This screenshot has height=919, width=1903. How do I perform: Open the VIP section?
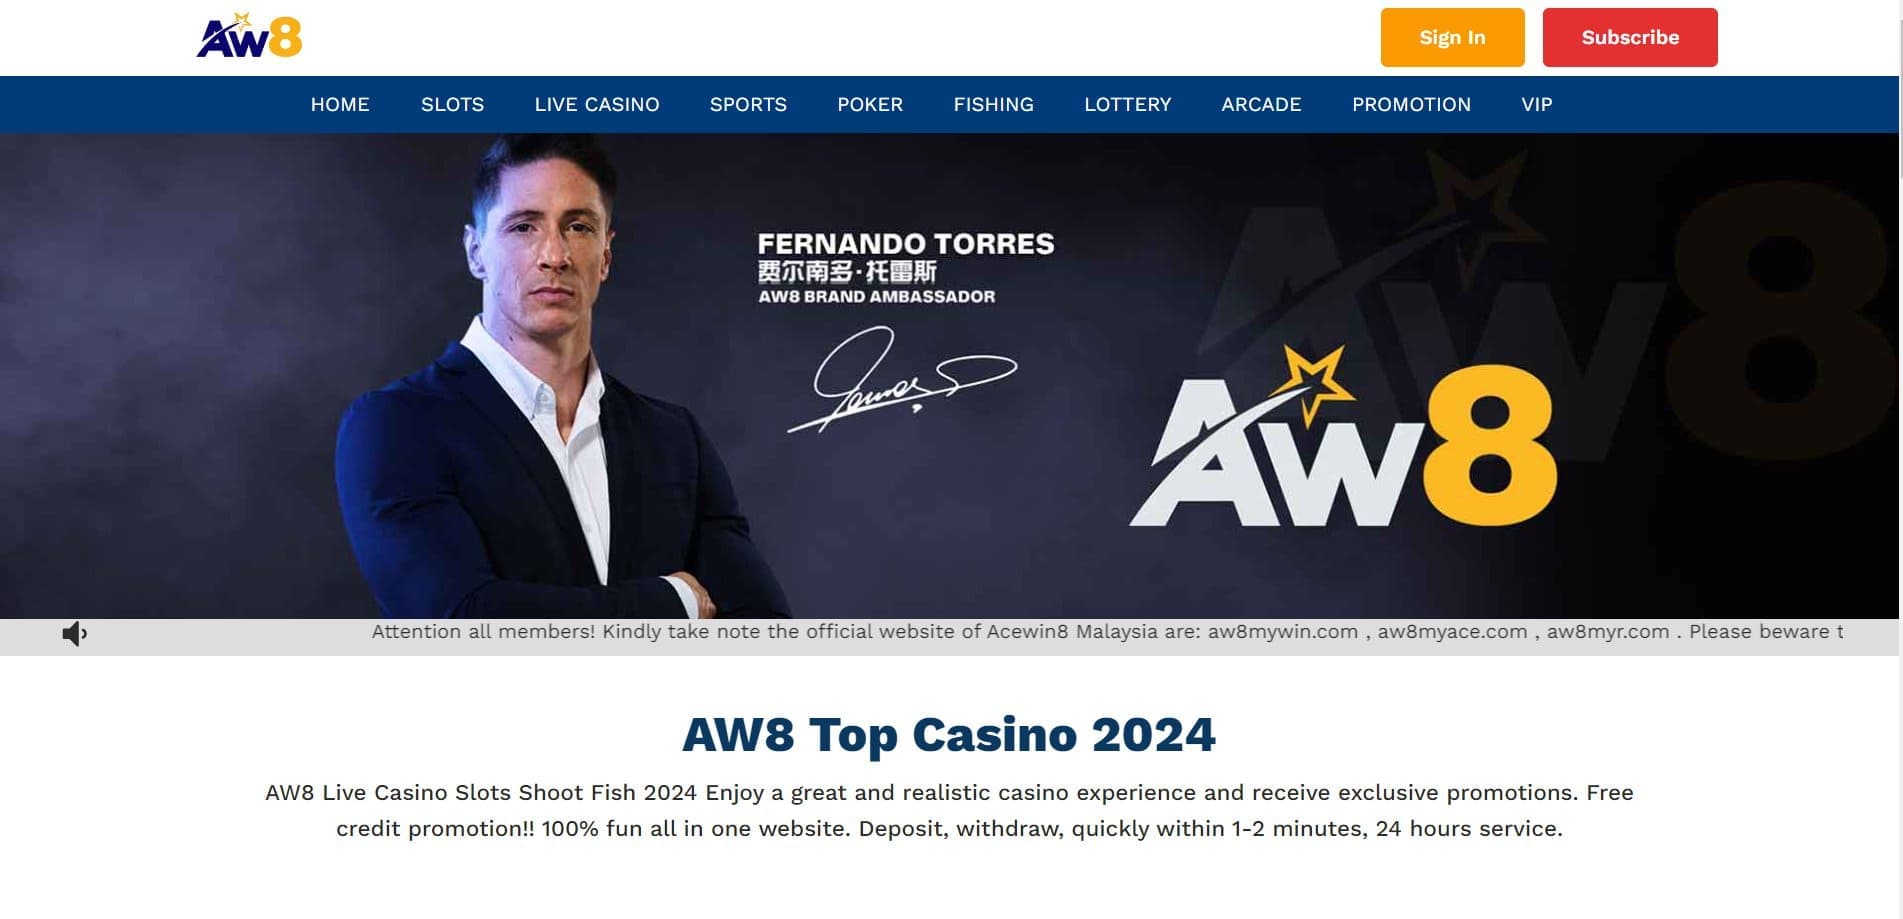(1537, 104)
